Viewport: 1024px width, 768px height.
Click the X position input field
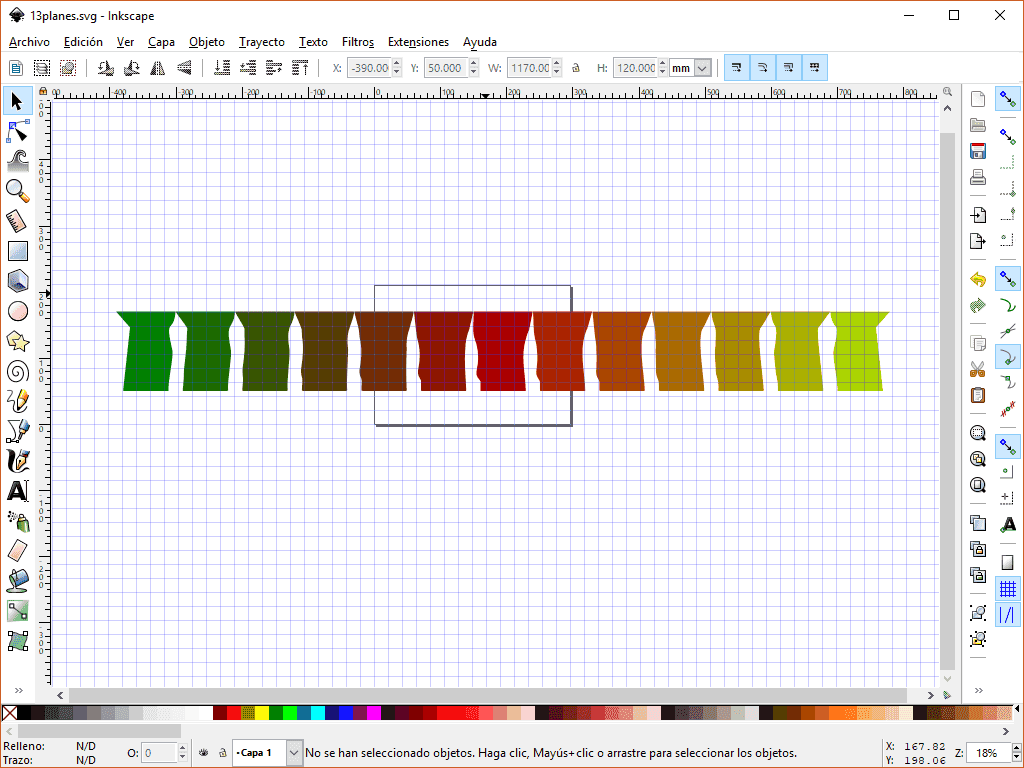pos(368,68)
